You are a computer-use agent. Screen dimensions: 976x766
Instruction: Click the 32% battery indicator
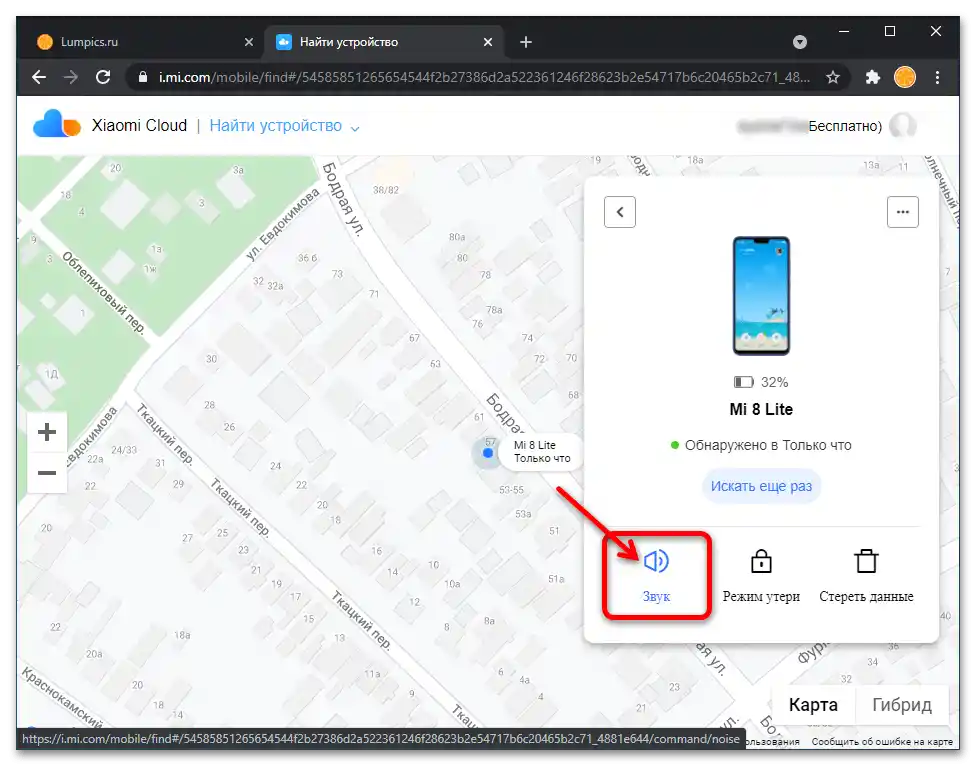pyautogui.click(x=761, y=382)
